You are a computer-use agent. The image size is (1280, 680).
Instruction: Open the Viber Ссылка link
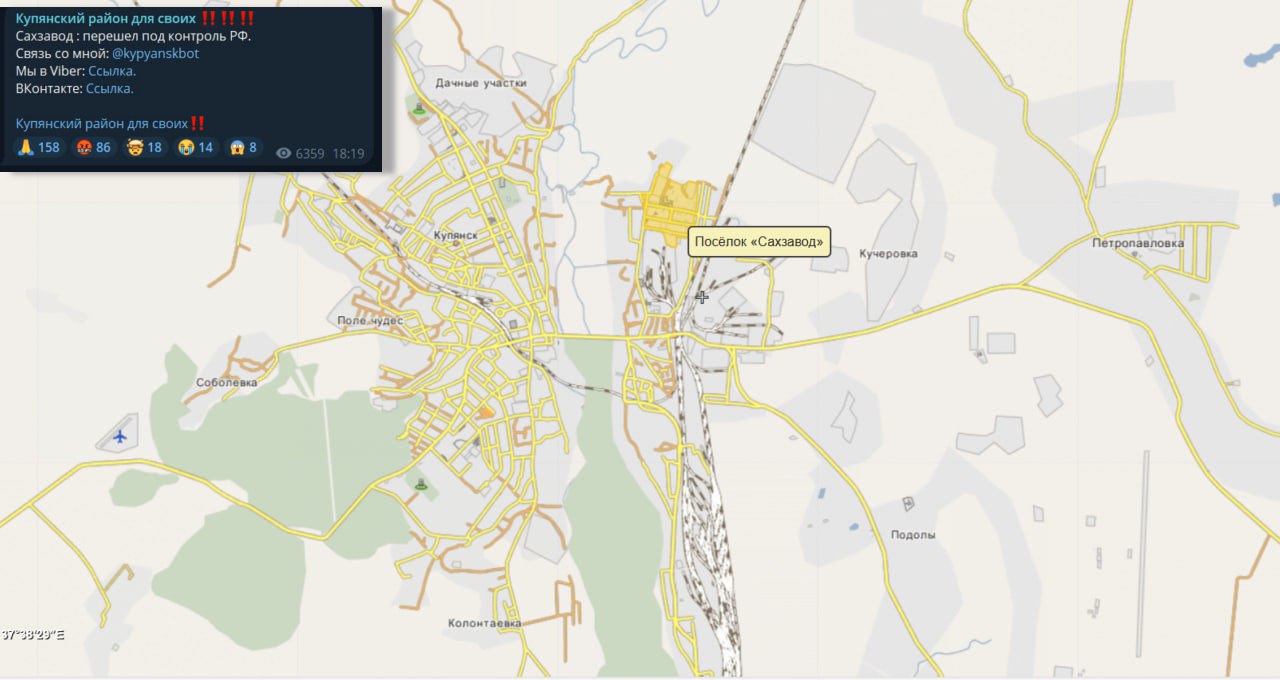tap(112, 71)
